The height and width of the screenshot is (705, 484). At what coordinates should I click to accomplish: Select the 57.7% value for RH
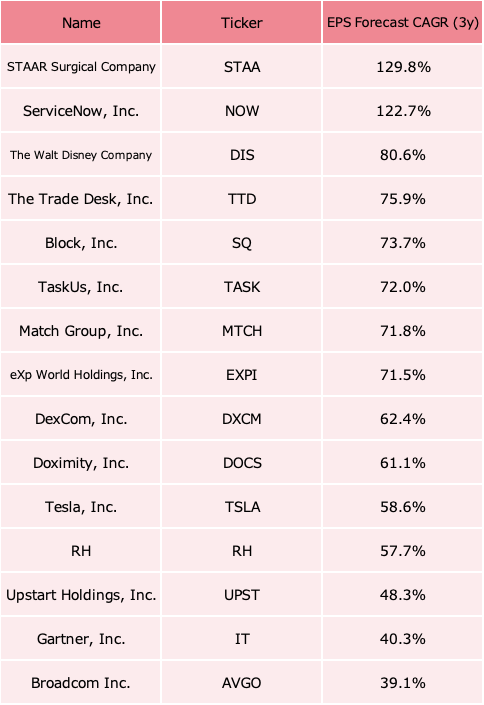tap(403, 551)
